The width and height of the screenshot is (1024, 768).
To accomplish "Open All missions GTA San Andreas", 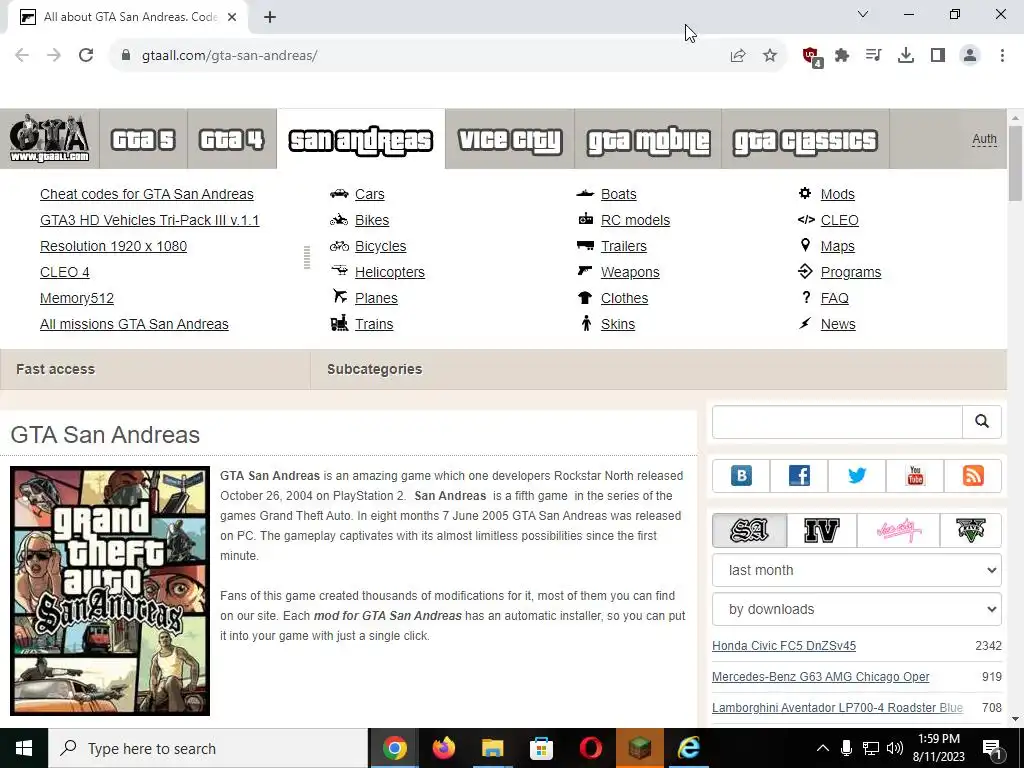I will (x=135, y=324).
